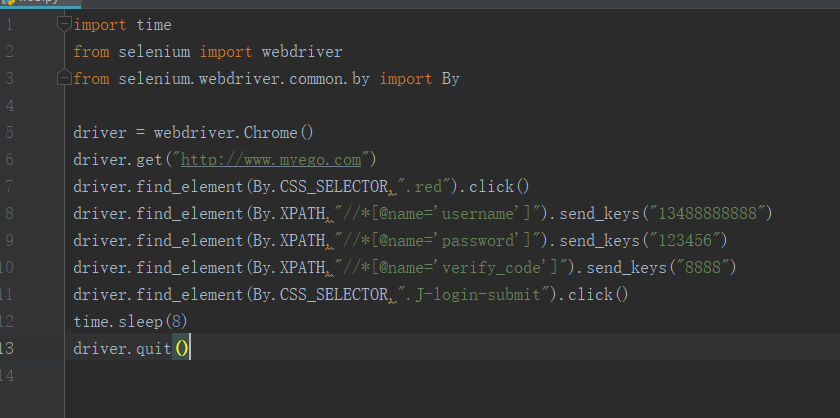
Task: Click "click()" at end of line 7
Action: click(500, 186)
